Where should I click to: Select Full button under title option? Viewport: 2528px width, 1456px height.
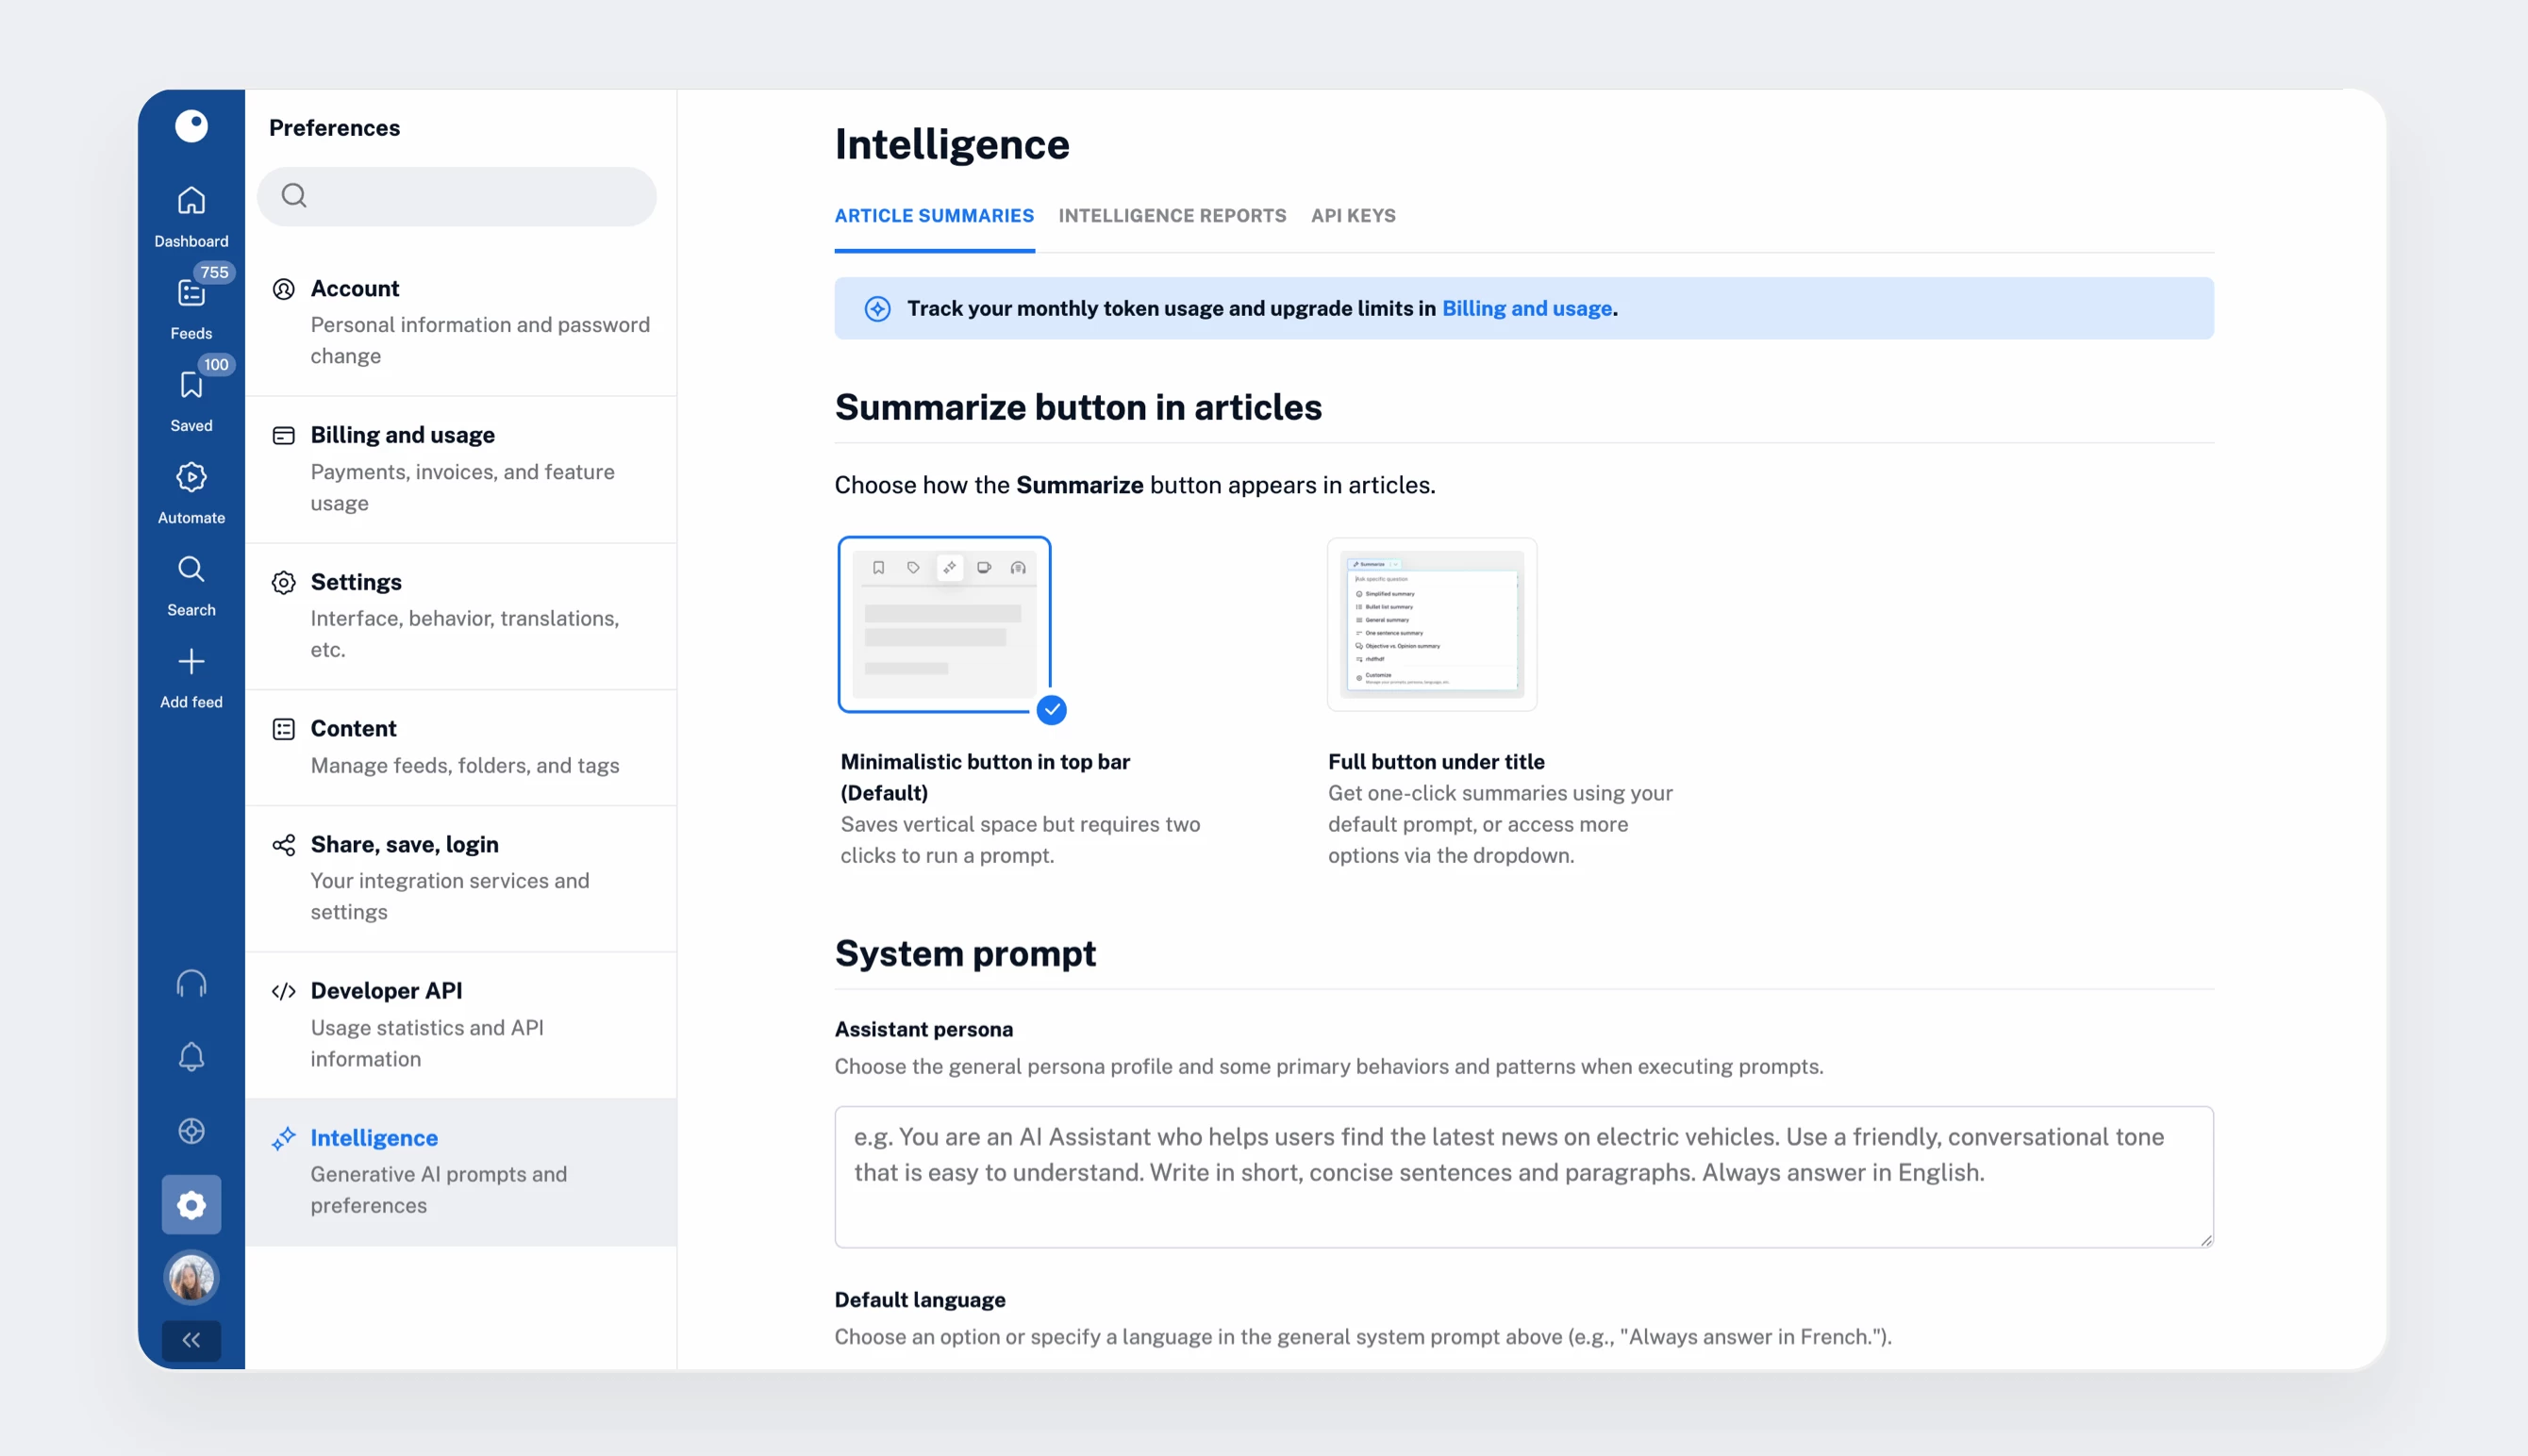(1431, 624)
